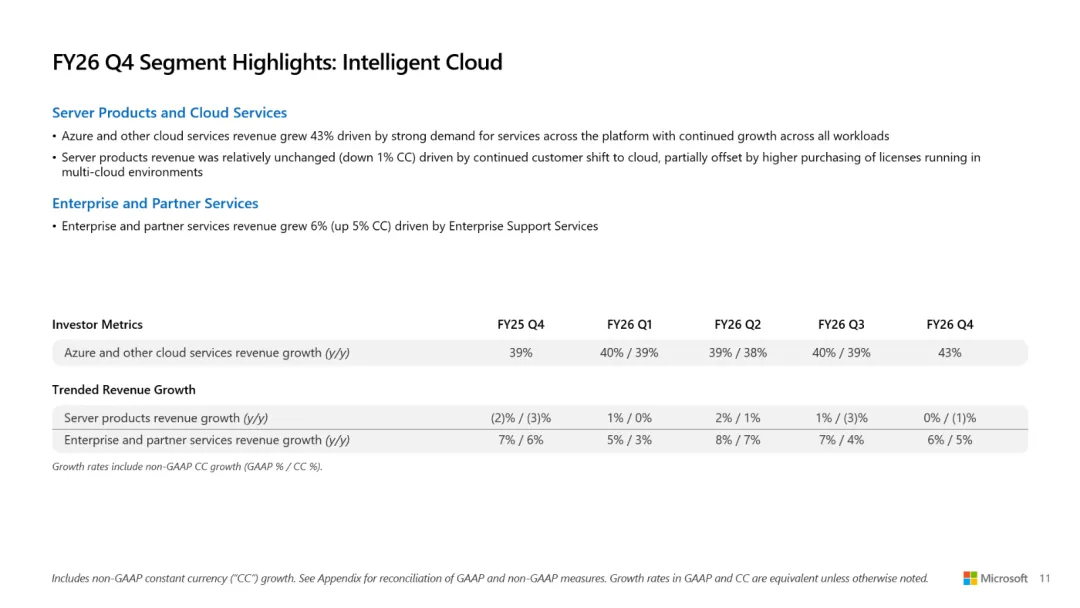Screen dimensions: 1080x608
Task: Click the Server products revenue growth row
Action: (x=540, y=418)
